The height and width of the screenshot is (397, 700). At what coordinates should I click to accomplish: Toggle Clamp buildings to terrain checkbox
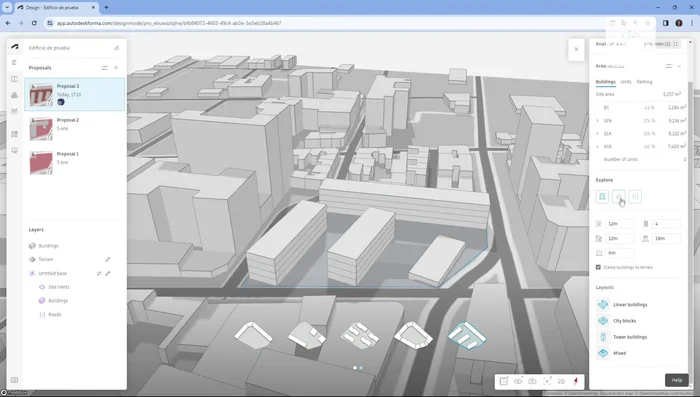(x=598, y=267)
